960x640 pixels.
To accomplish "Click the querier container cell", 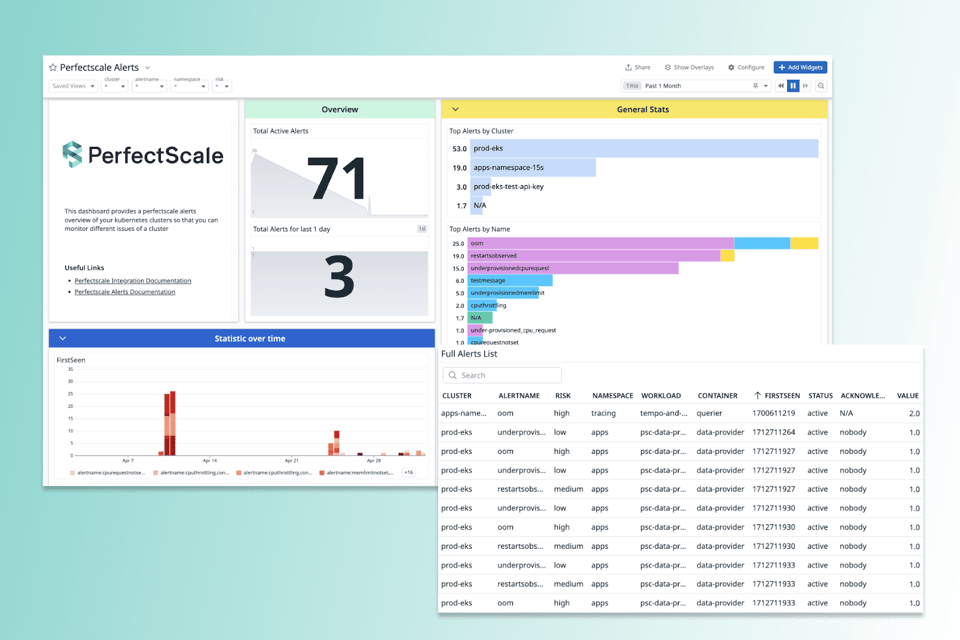I will 709,413.
